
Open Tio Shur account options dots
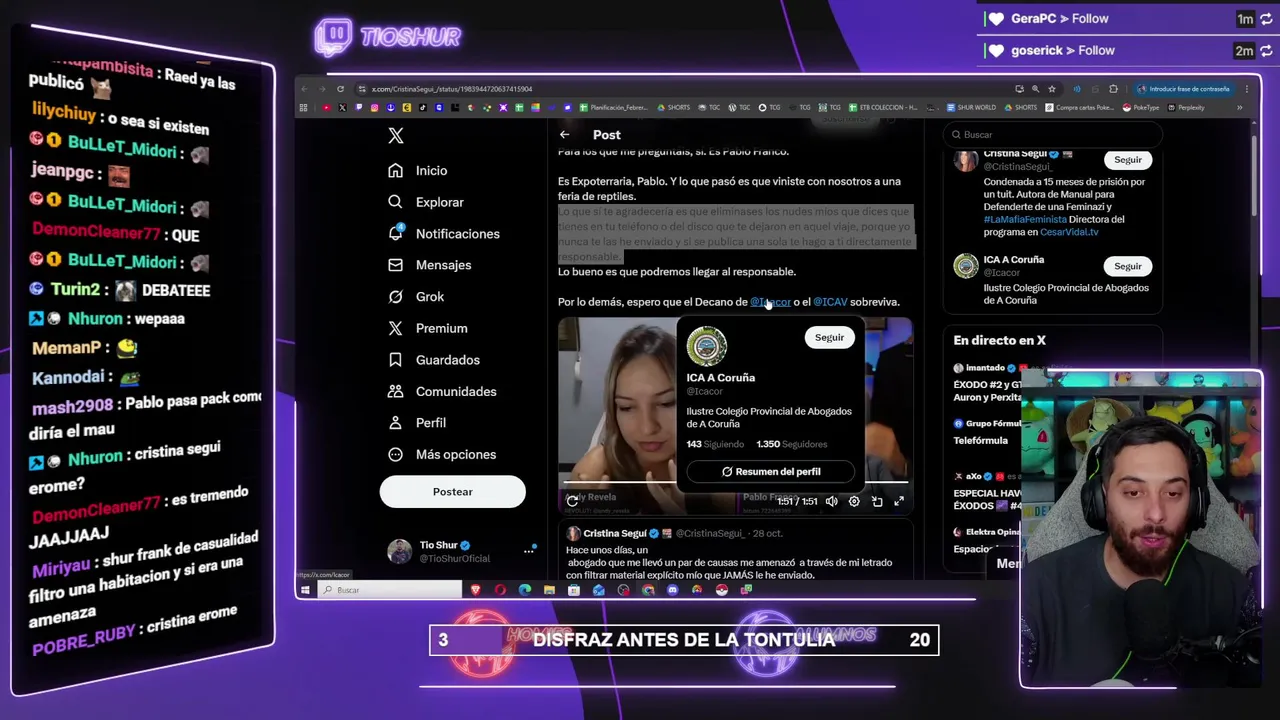coord(529,550)
